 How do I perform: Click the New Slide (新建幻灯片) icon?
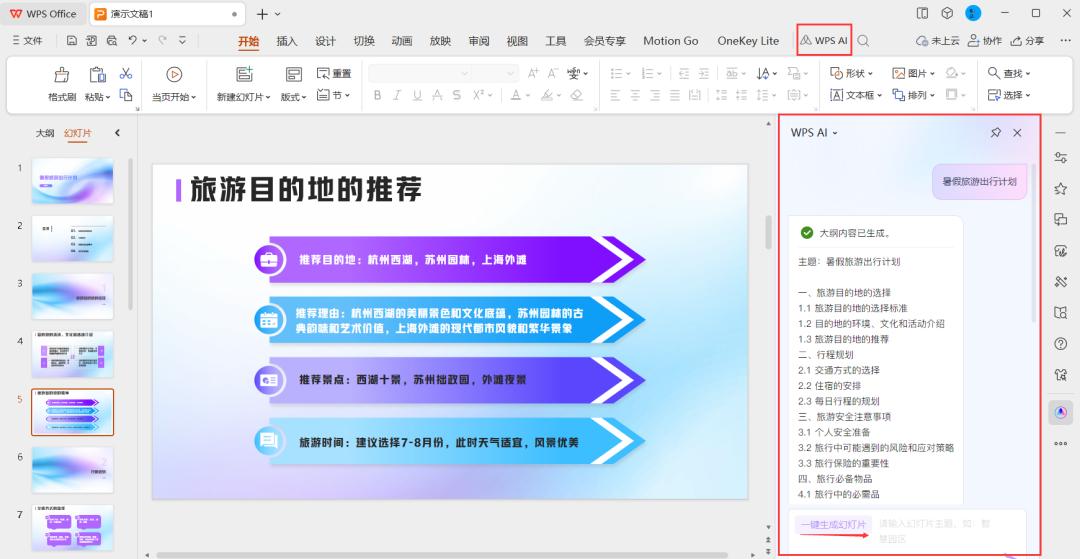244,74
